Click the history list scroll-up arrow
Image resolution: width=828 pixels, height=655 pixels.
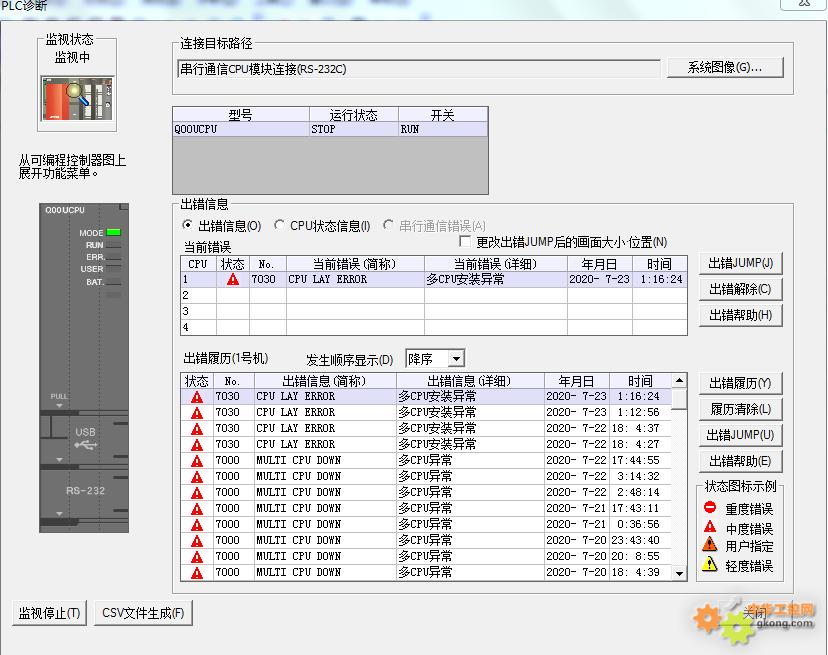pos(680,380)
